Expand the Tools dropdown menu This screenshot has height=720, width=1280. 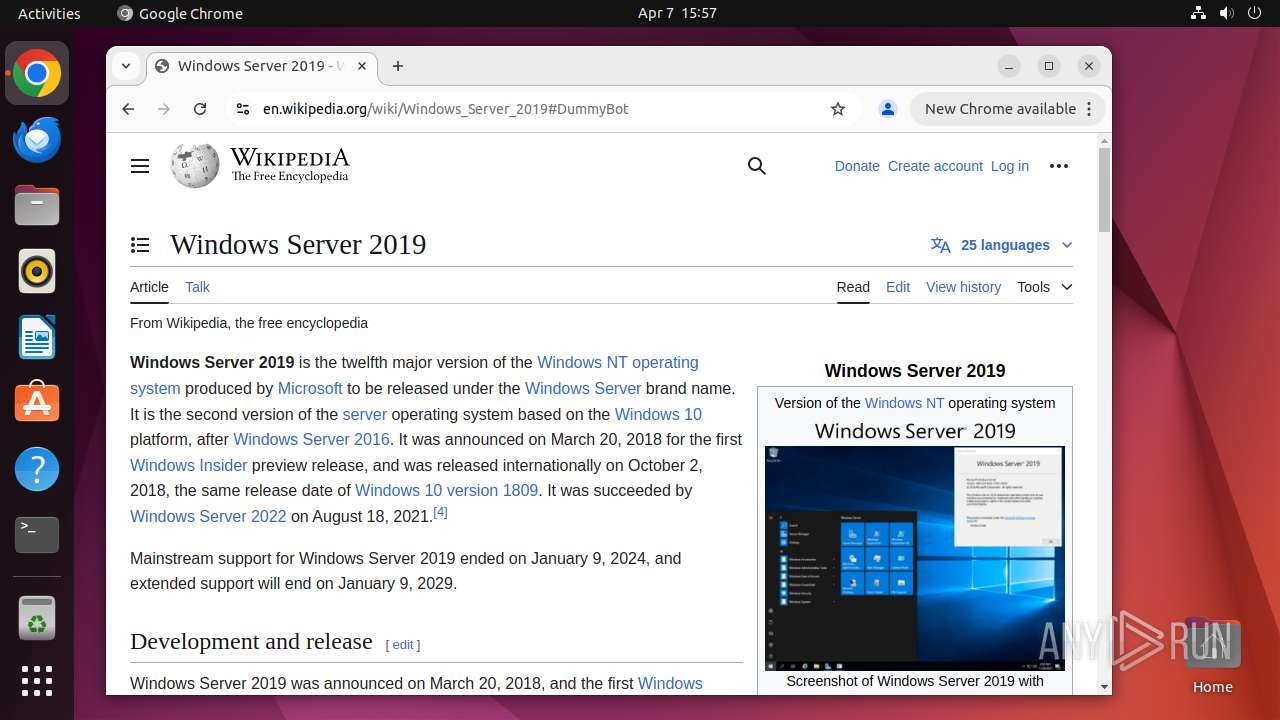click(1045, 287)
